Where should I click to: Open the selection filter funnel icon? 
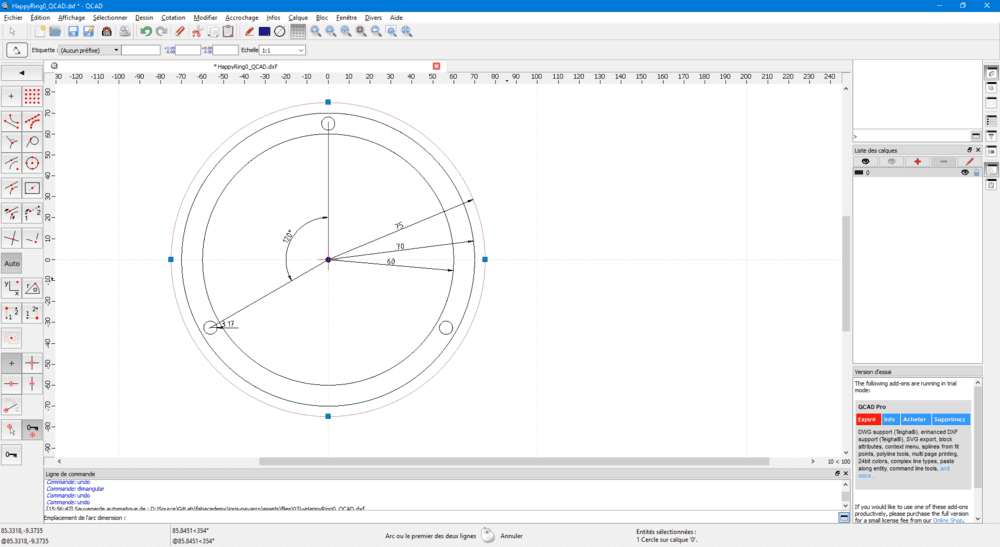click(991, 136)
